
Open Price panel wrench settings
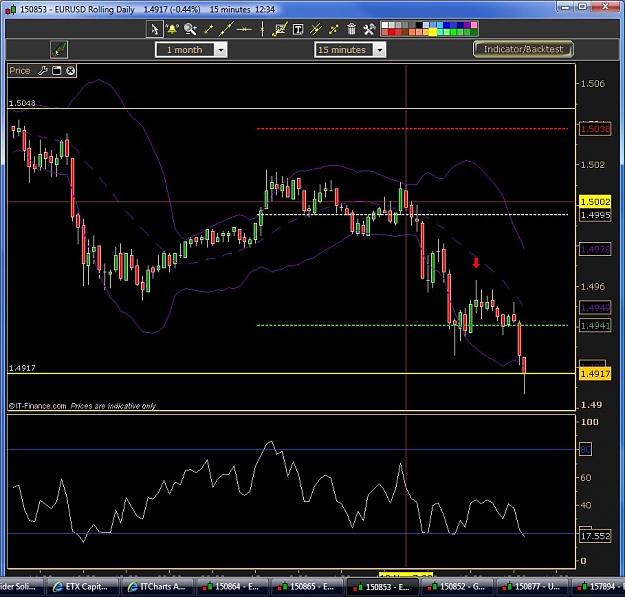[x=43, y=71]
